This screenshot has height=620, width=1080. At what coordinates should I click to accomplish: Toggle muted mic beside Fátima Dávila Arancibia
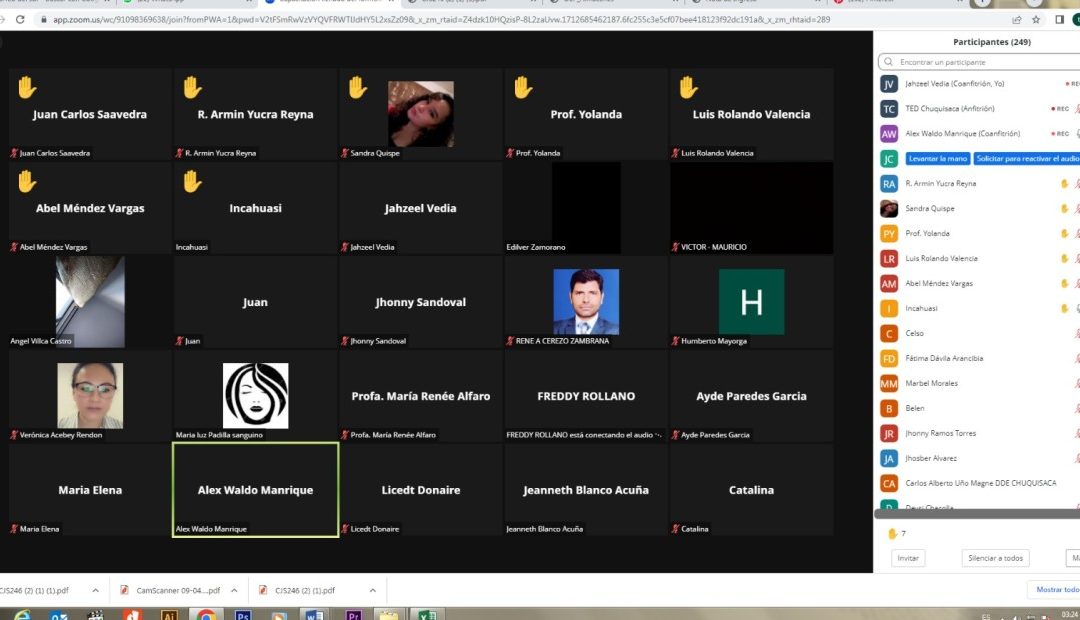pos(1076,359)
